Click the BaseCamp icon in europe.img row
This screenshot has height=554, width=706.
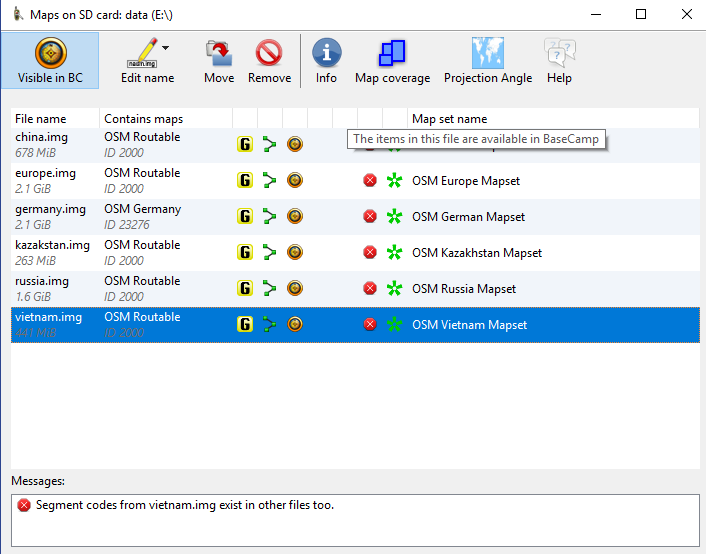(295, 180)
